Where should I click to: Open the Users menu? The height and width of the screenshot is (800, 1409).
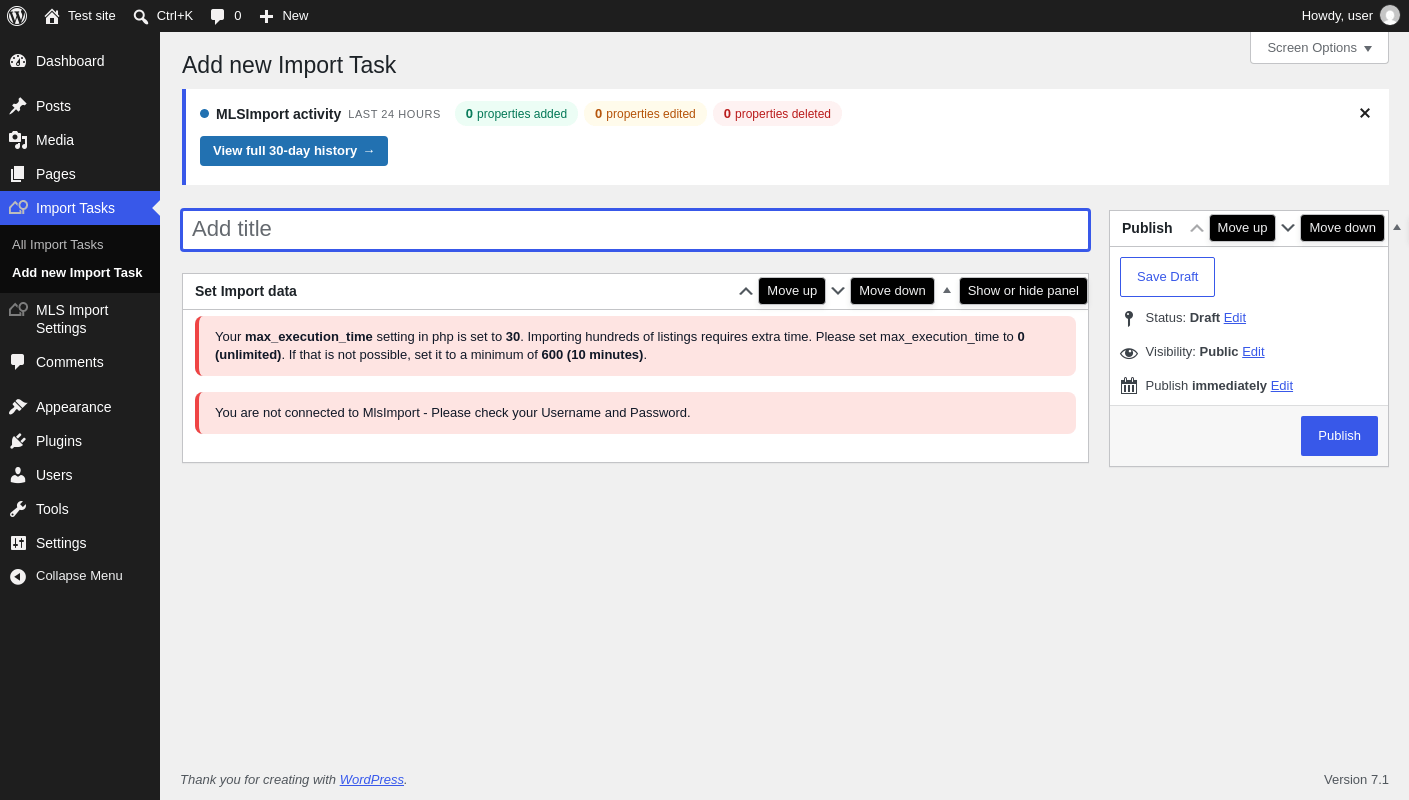(80, 475)
